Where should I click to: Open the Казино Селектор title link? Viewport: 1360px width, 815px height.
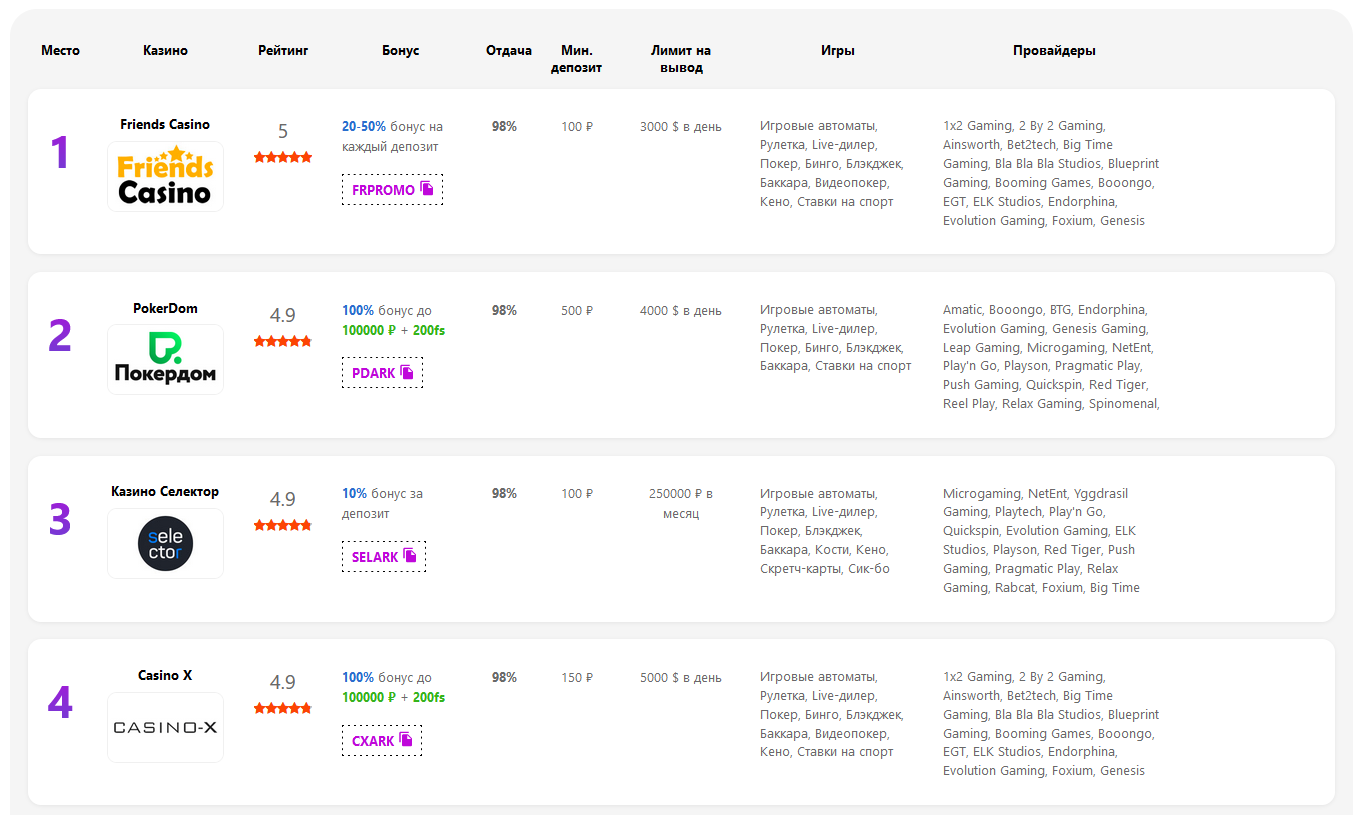tap(165, 491)
